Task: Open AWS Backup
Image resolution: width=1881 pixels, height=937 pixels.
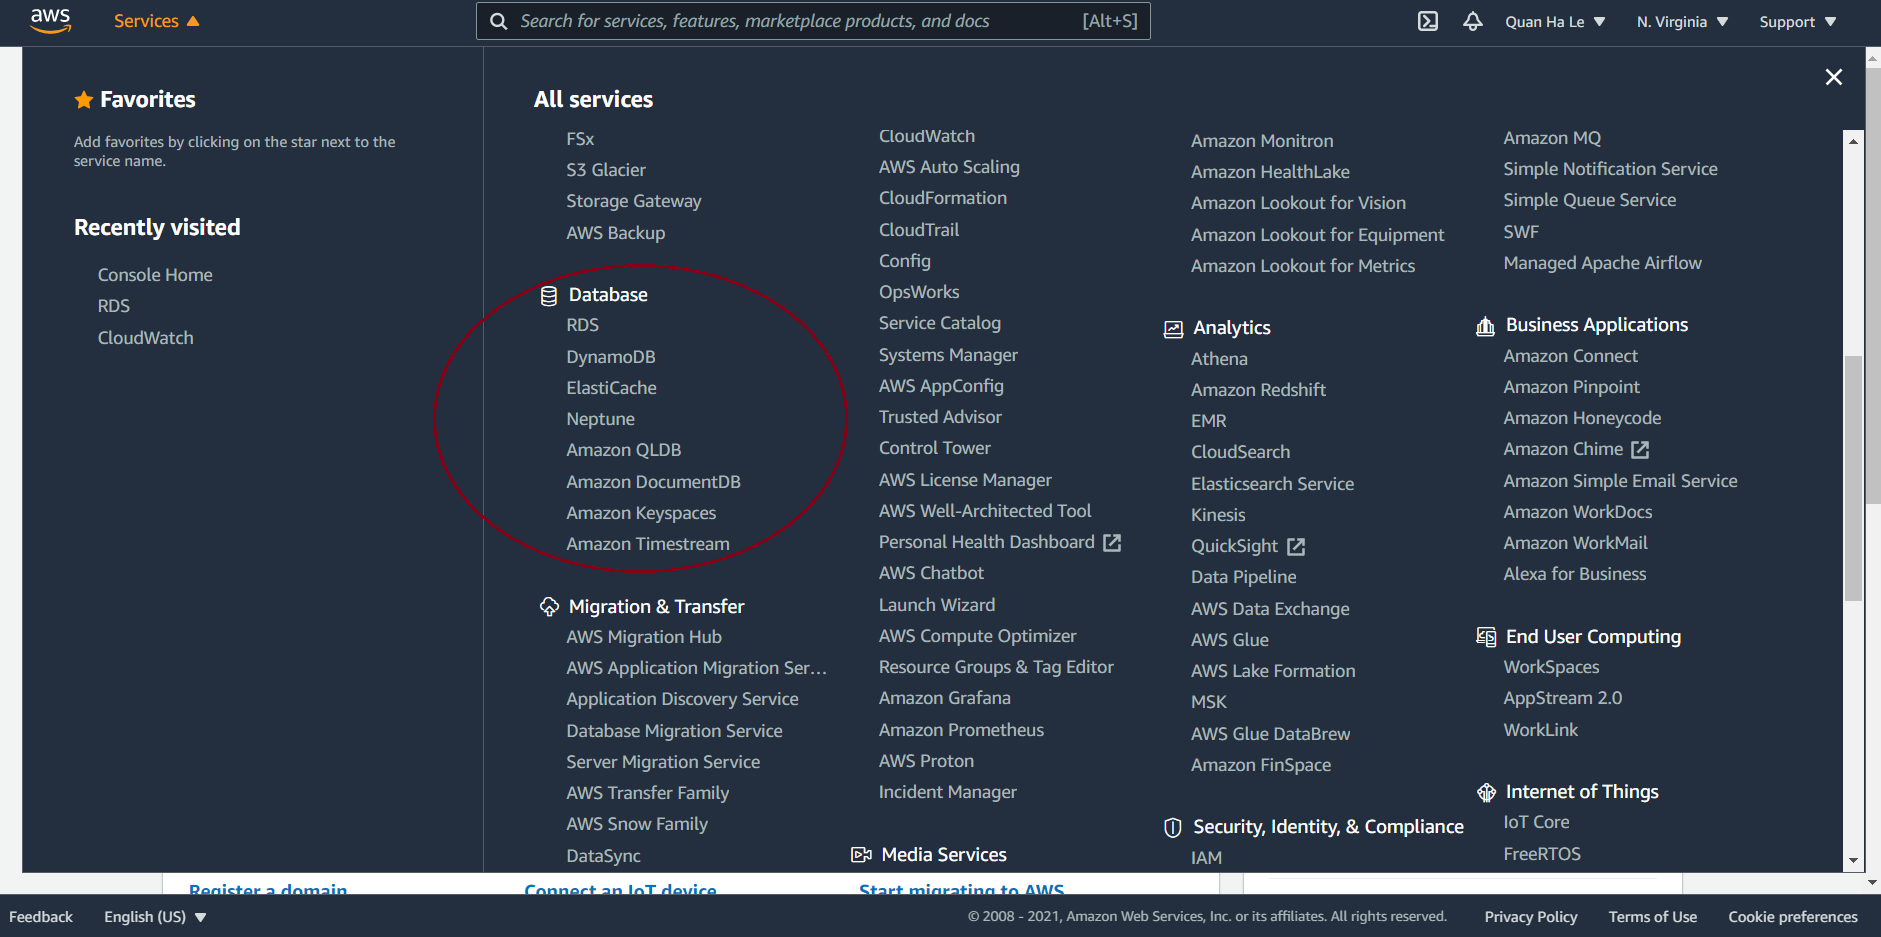Action: tap(616, 233)
